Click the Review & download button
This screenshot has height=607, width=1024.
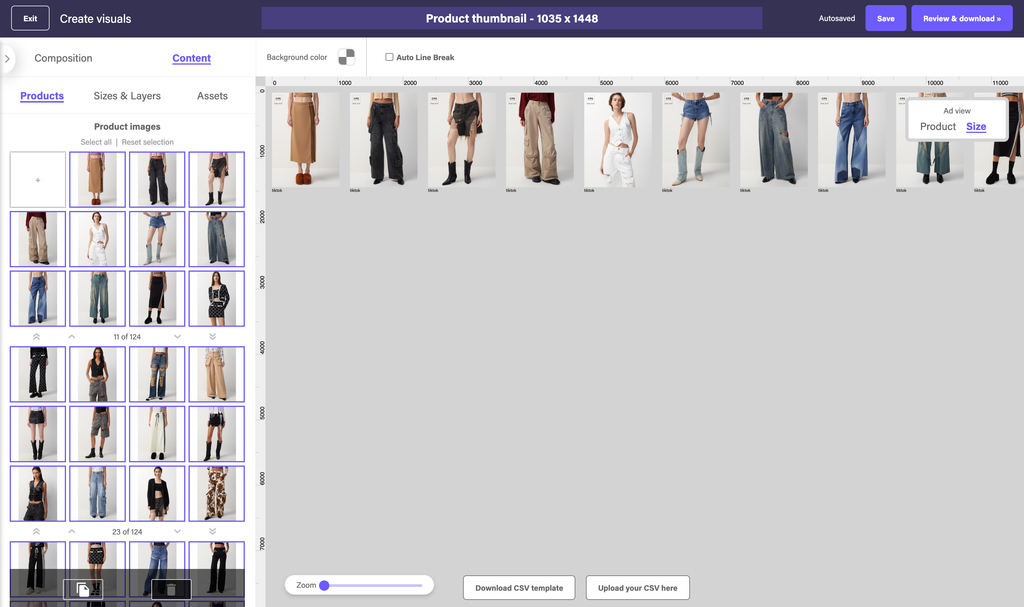click(x=961, y=18)
